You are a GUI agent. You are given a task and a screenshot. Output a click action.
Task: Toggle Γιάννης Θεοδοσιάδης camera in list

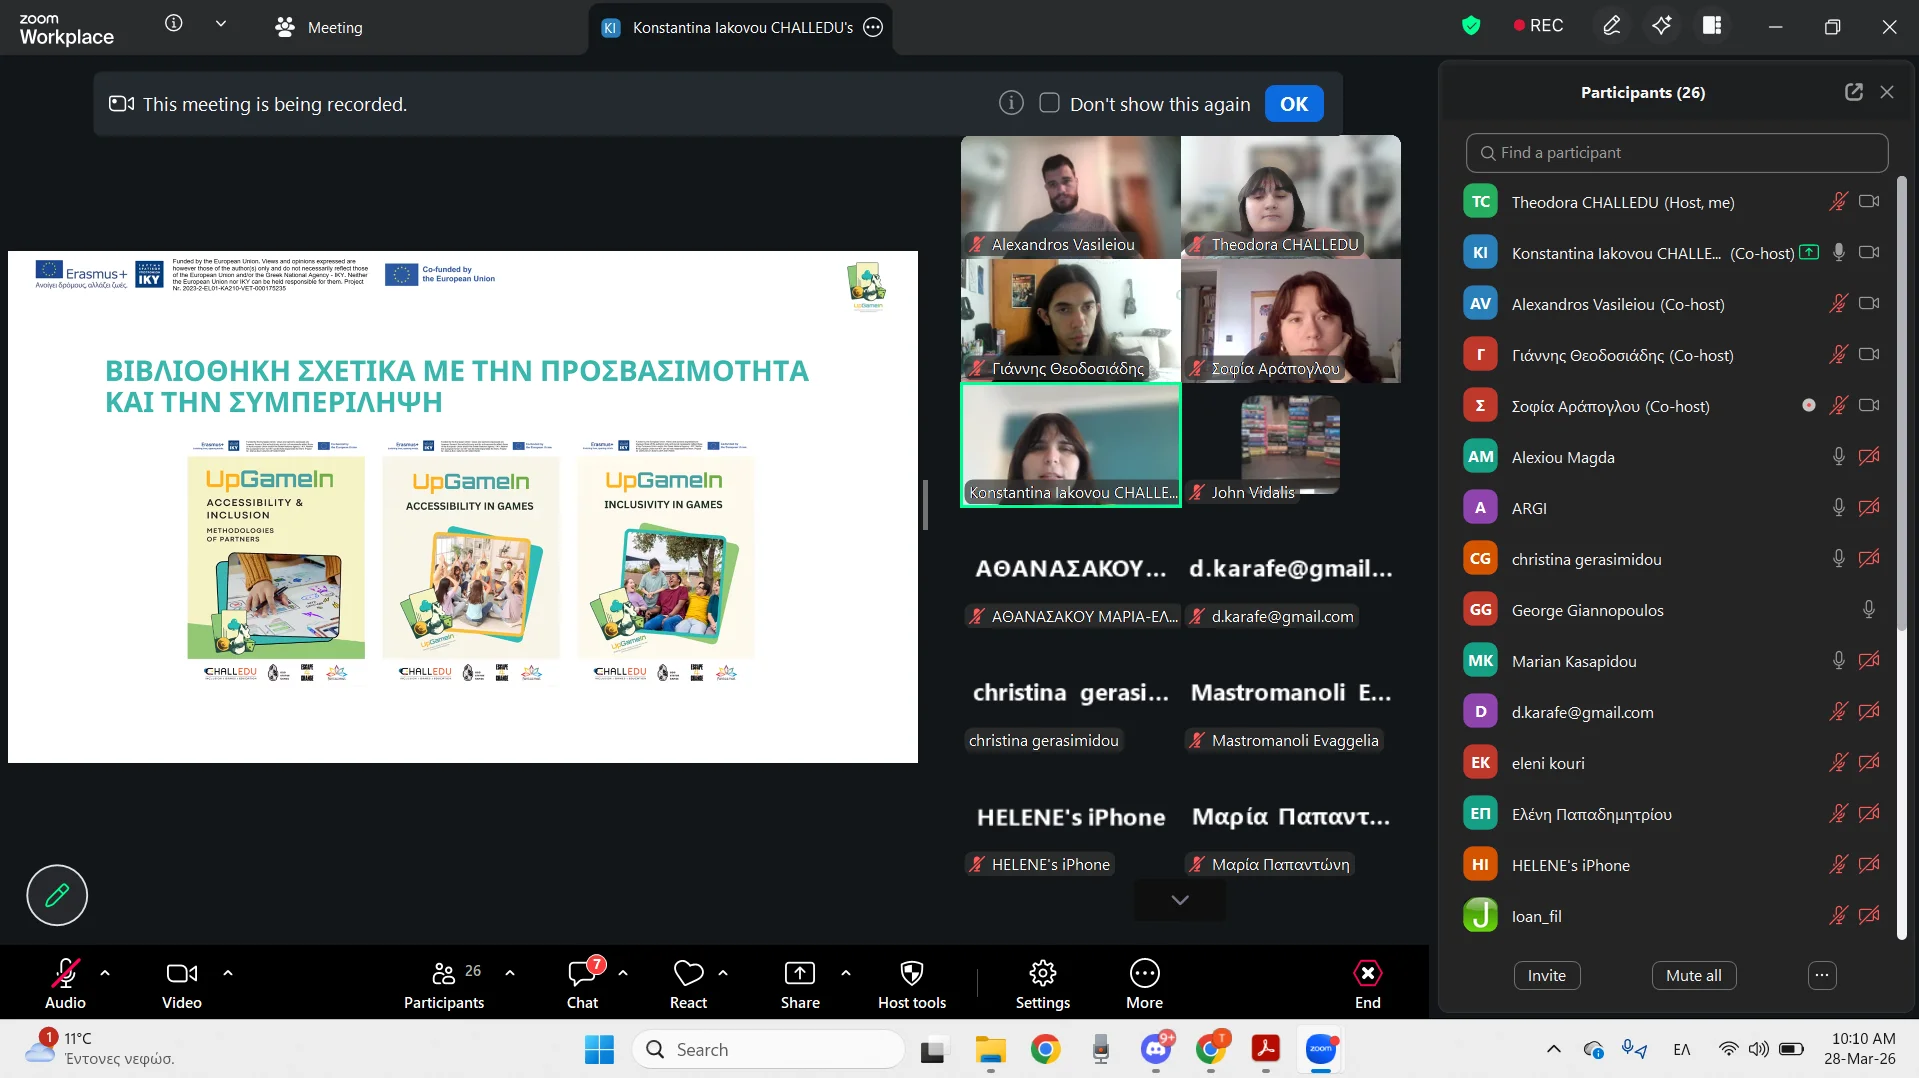click(x=1869, y=355)
